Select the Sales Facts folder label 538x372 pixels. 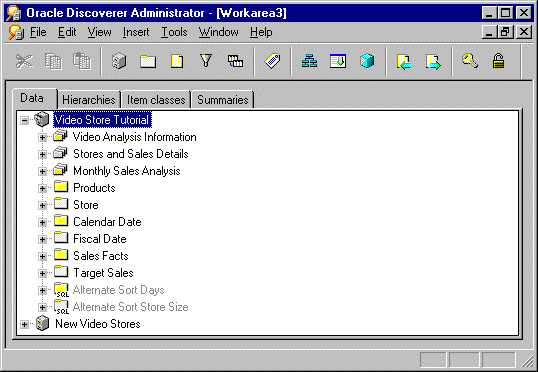click(101, 256)
